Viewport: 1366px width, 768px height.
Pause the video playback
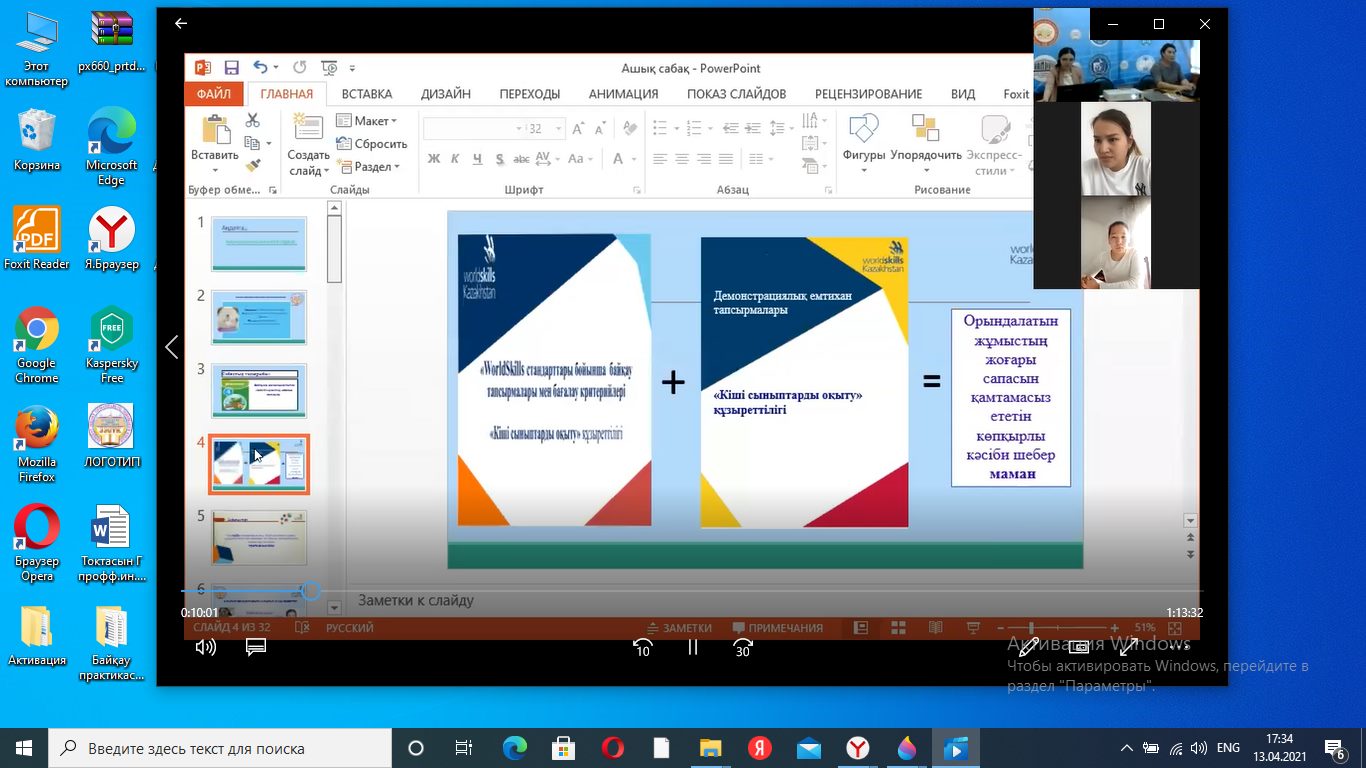point(692,647)
